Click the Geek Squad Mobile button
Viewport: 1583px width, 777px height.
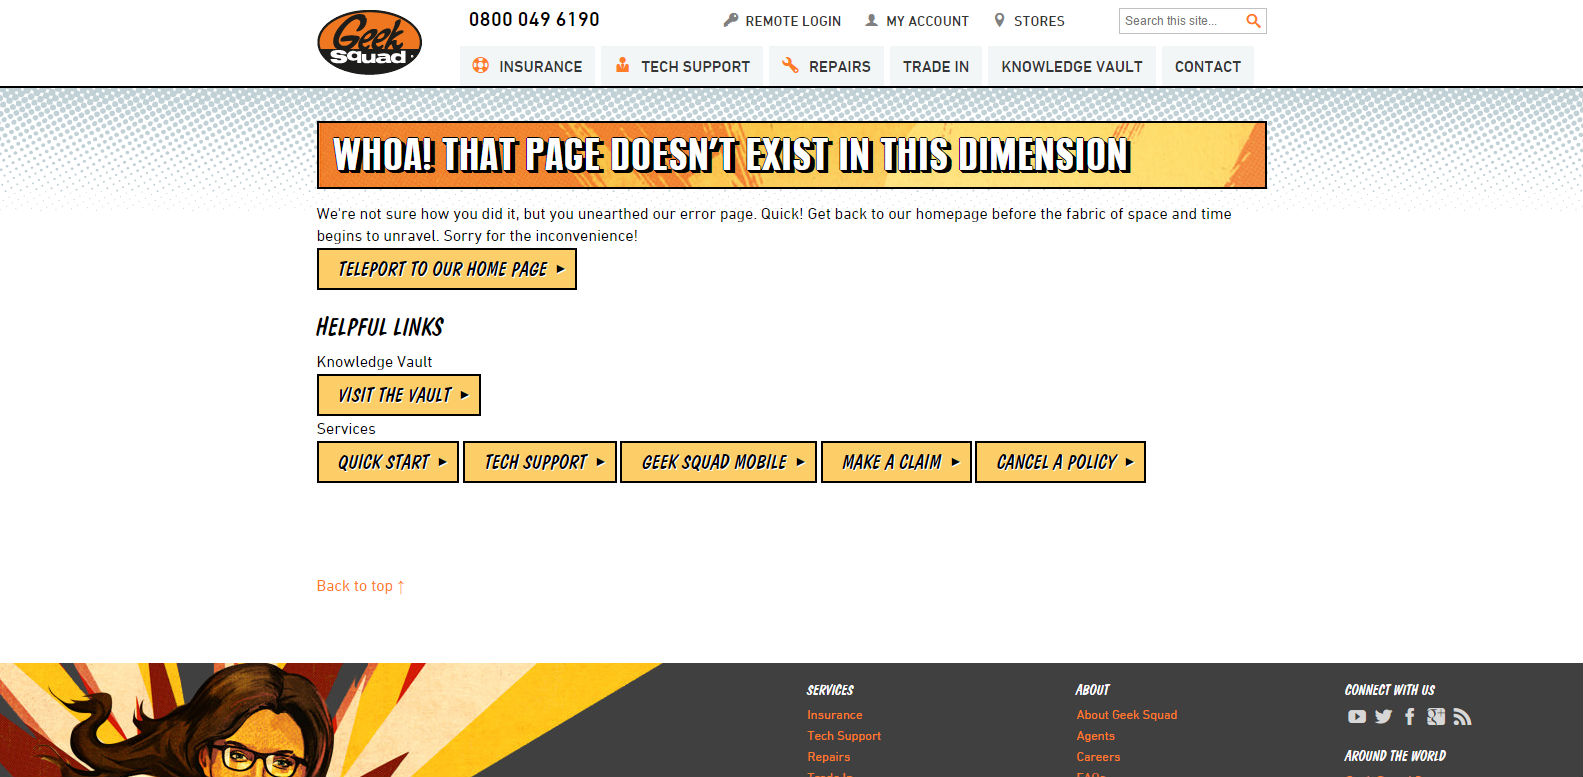click(718, 462)
